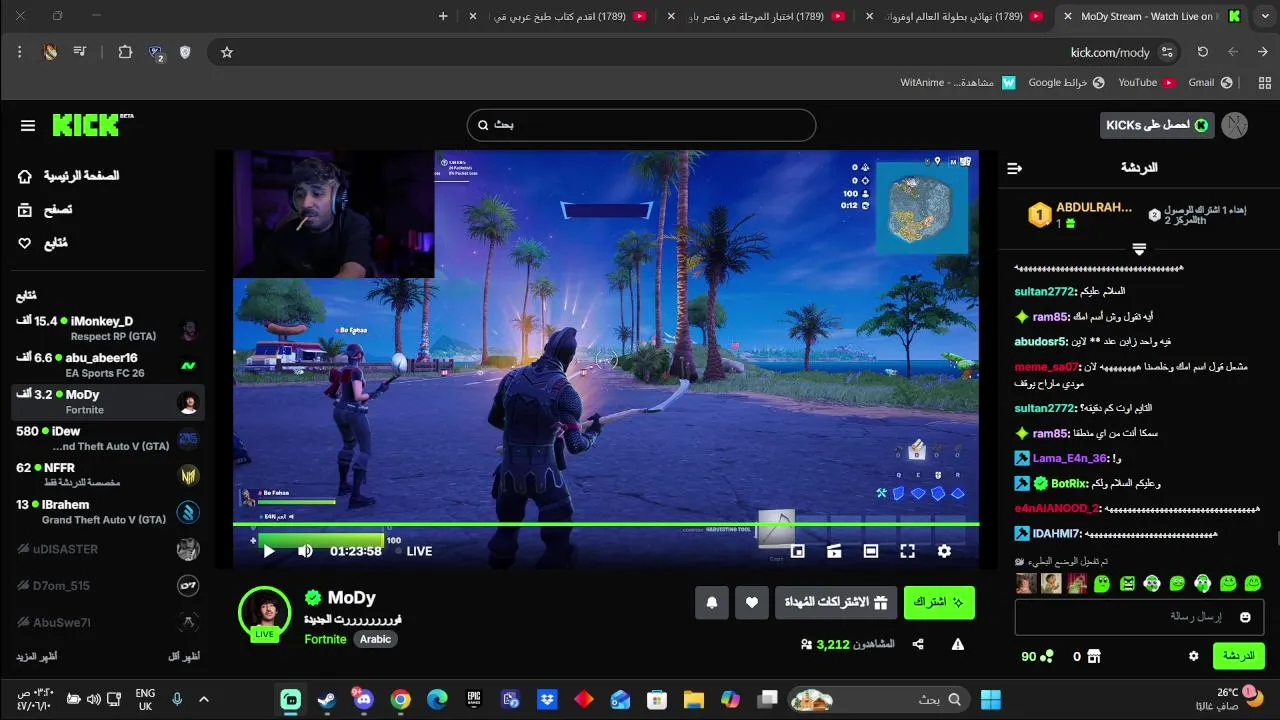This screenshot has height=720, width=1280.
Task: Open YouTube bookmark
Action: pos(1146,82)
